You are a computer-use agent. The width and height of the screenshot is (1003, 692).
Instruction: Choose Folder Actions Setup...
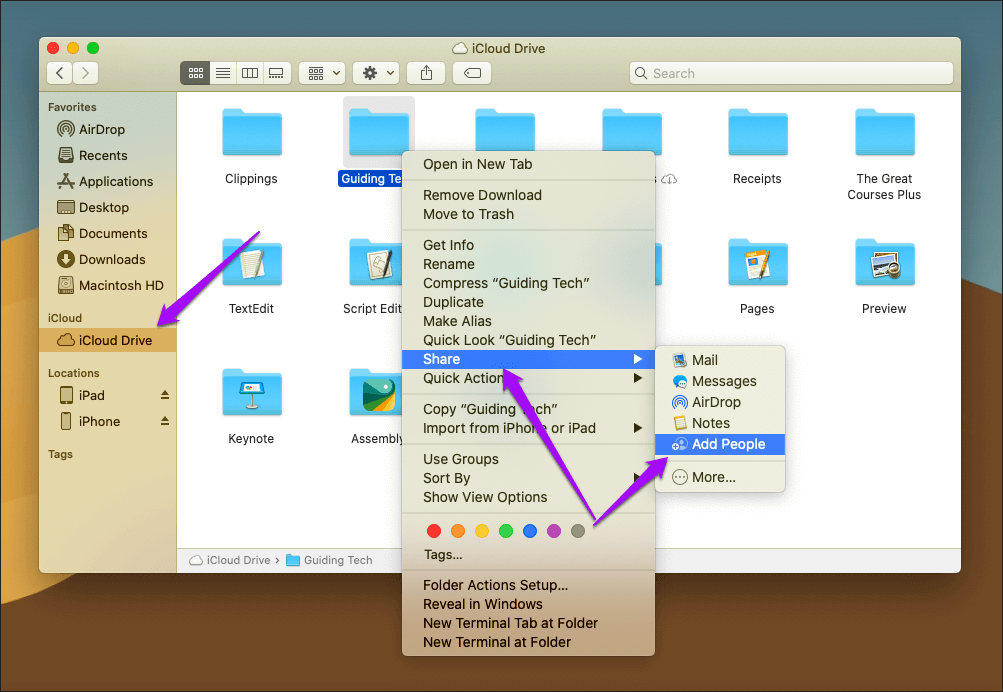click(x=528, y=585)
